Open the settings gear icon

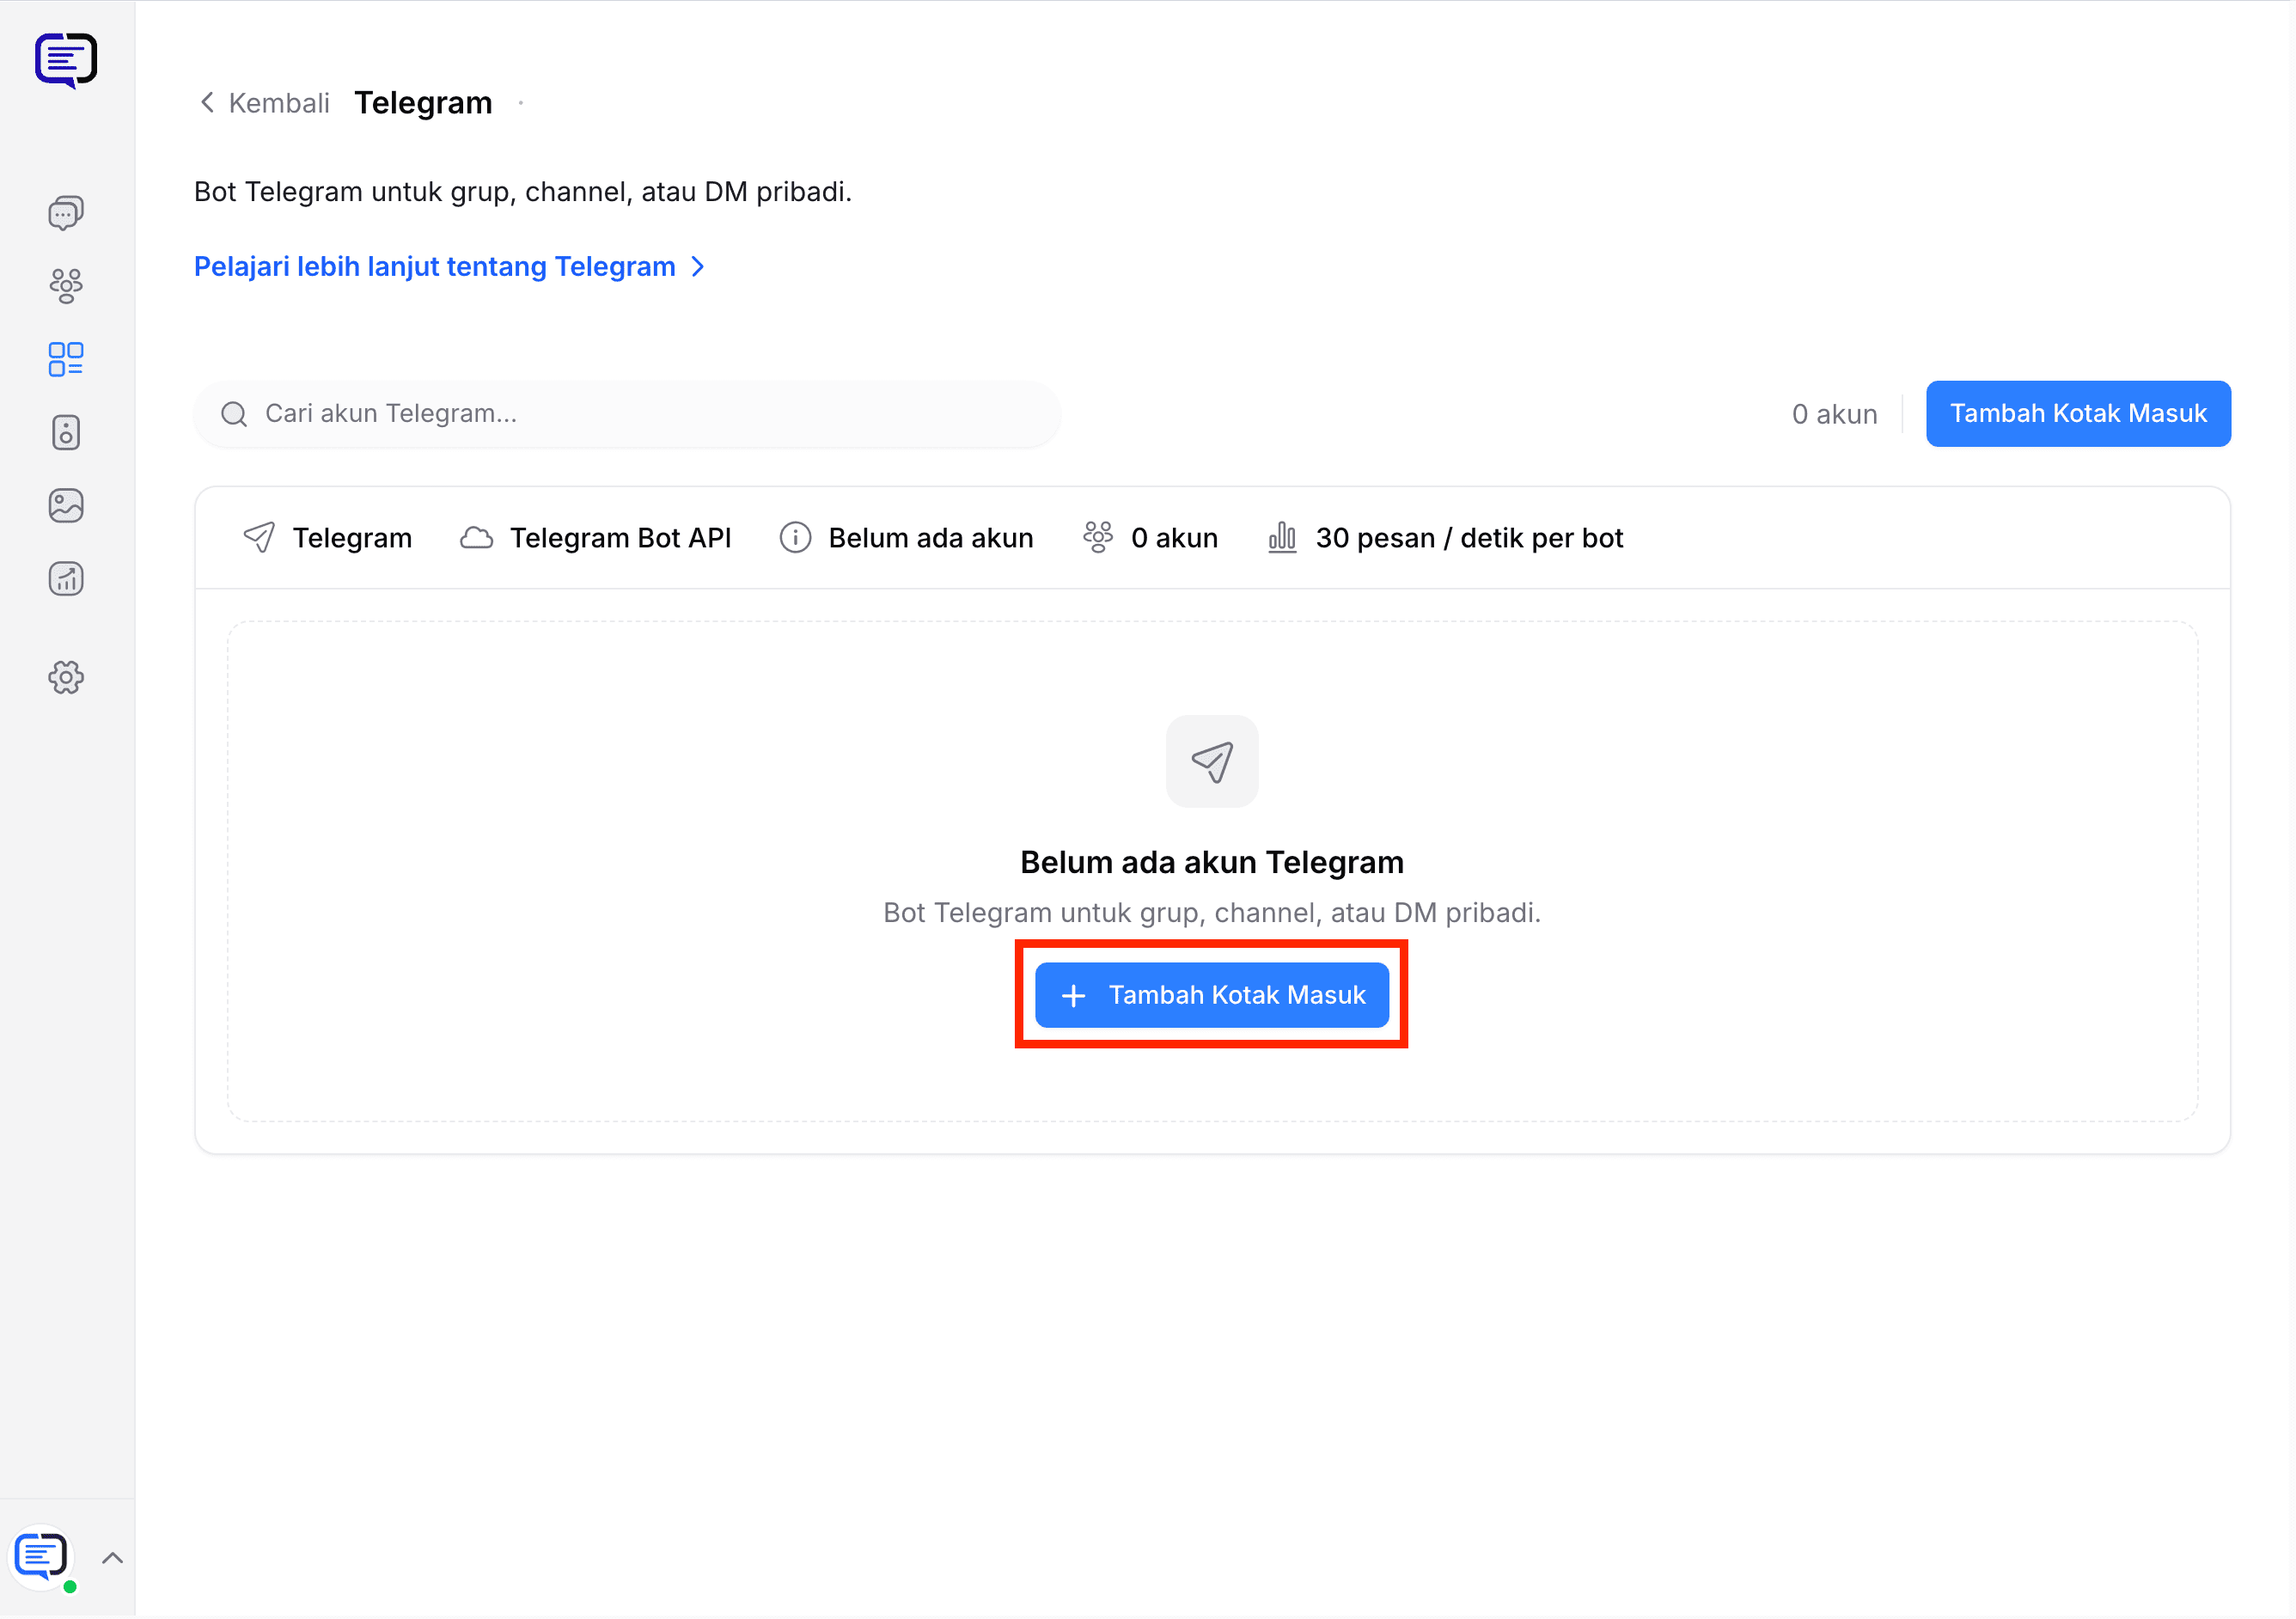point(66,678)
